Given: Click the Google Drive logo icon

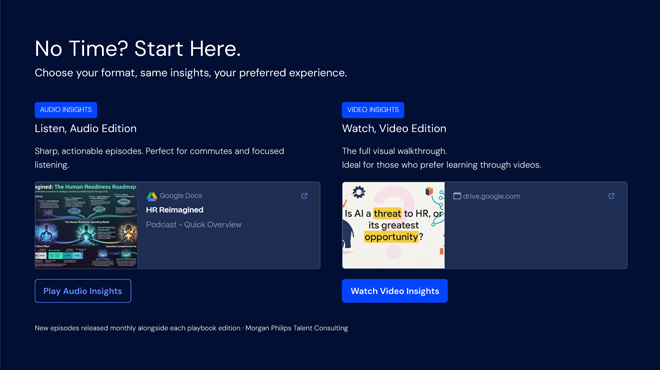Looking at the screenshot, I should tap(152, 196).
